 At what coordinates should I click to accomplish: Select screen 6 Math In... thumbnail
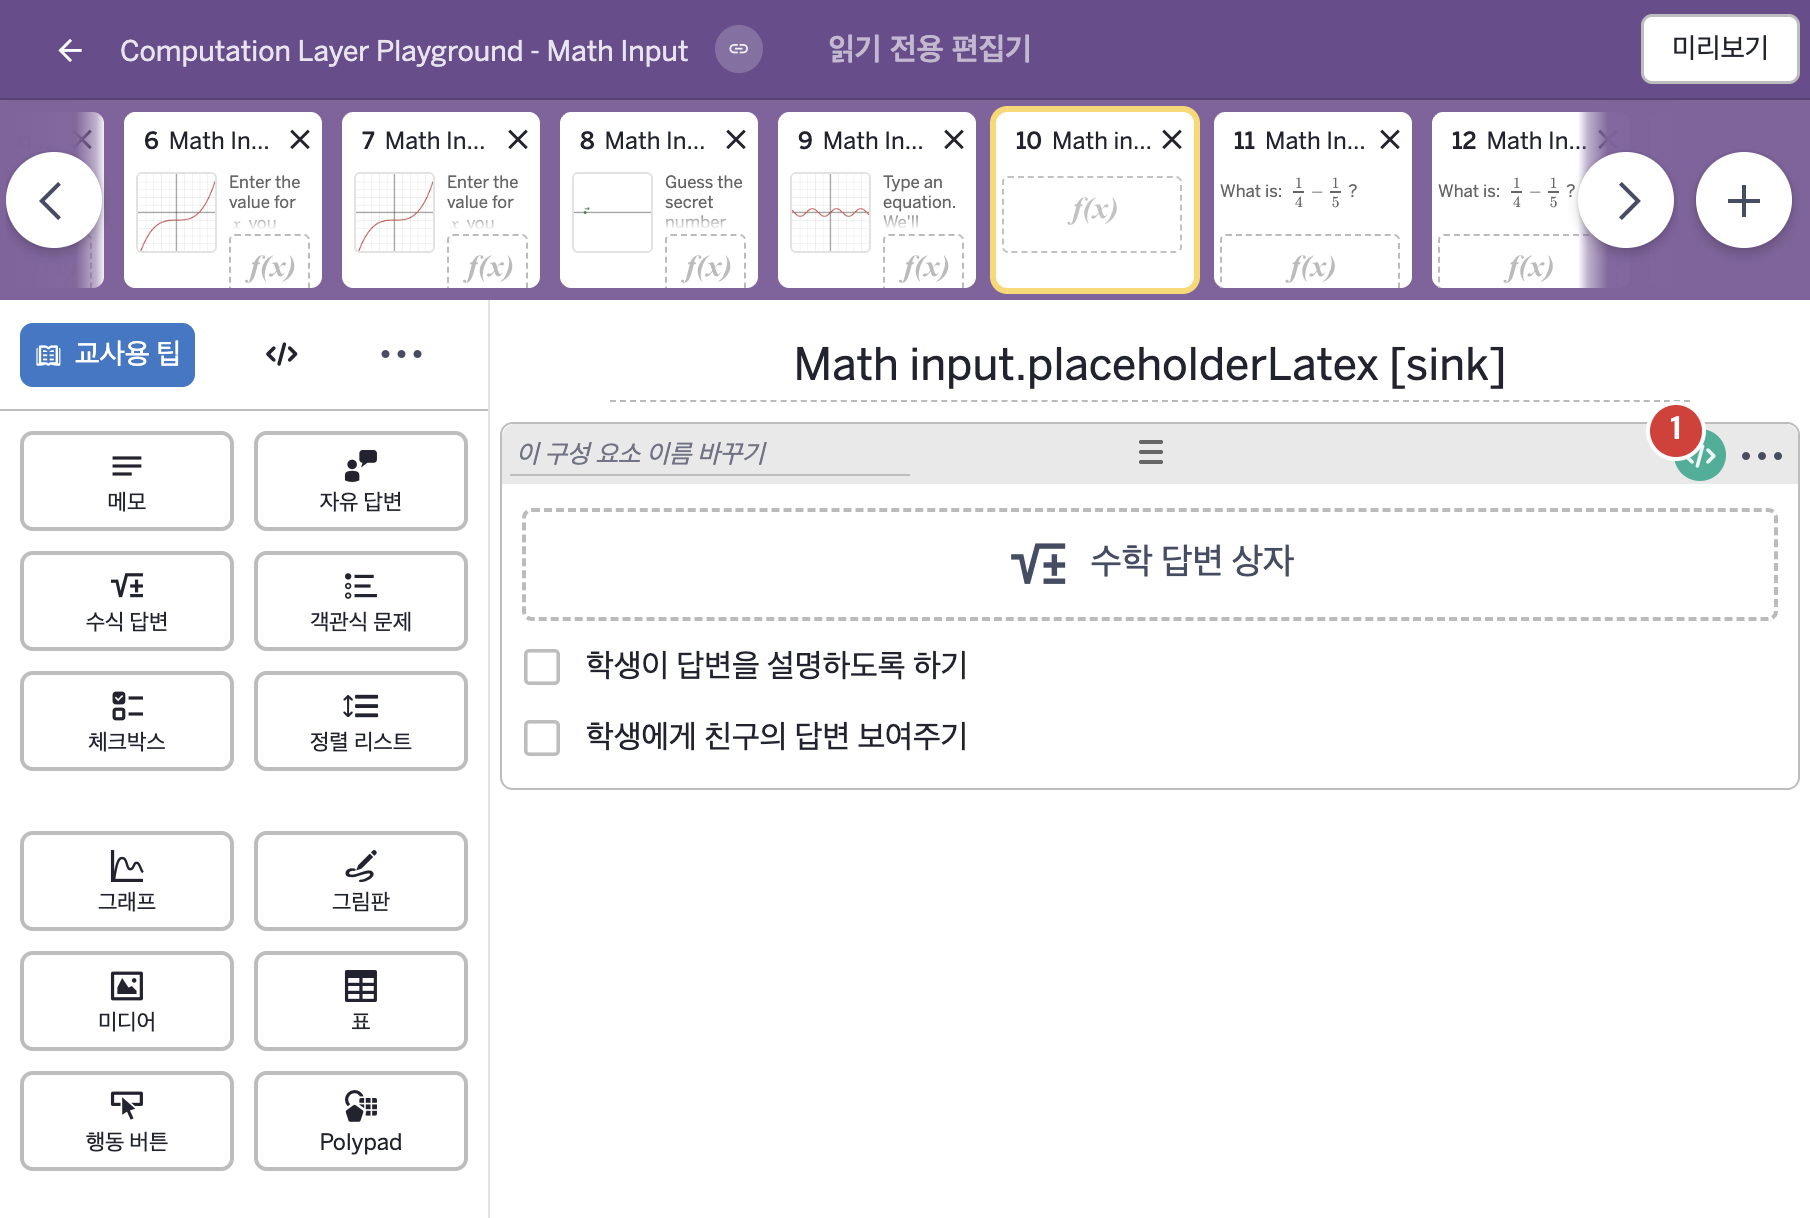coord(222,200)
